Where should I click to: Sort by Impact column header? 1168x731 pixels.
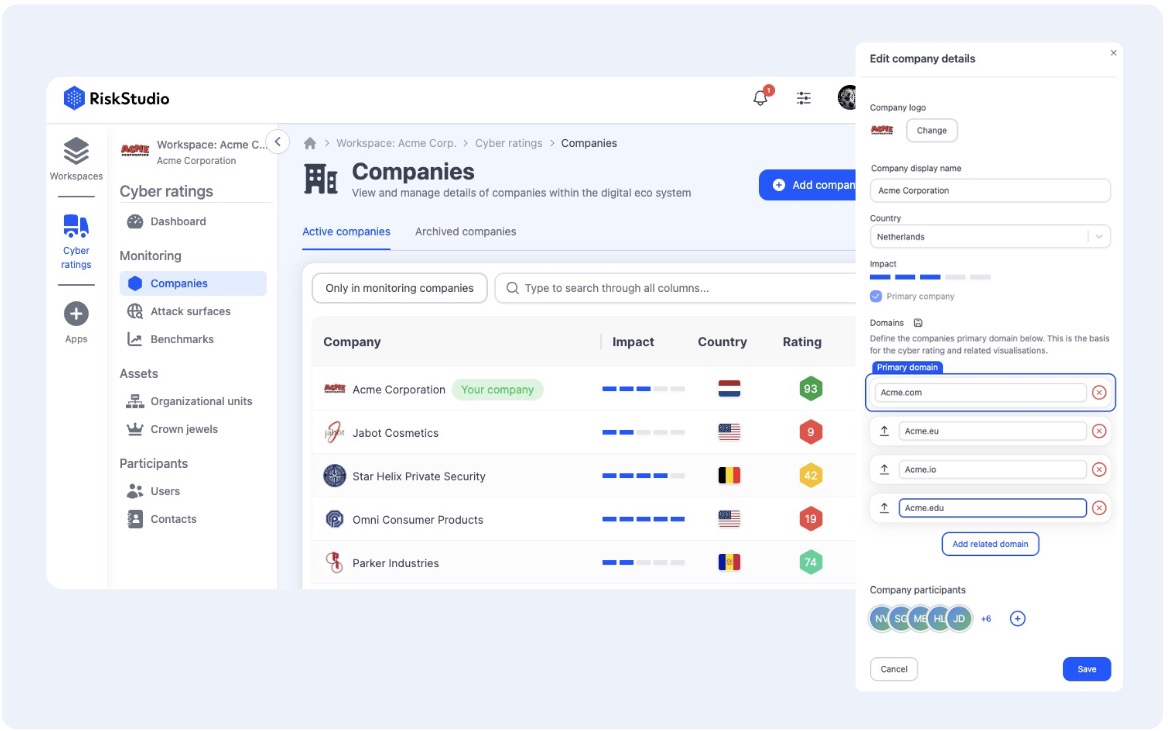(633, 342)
